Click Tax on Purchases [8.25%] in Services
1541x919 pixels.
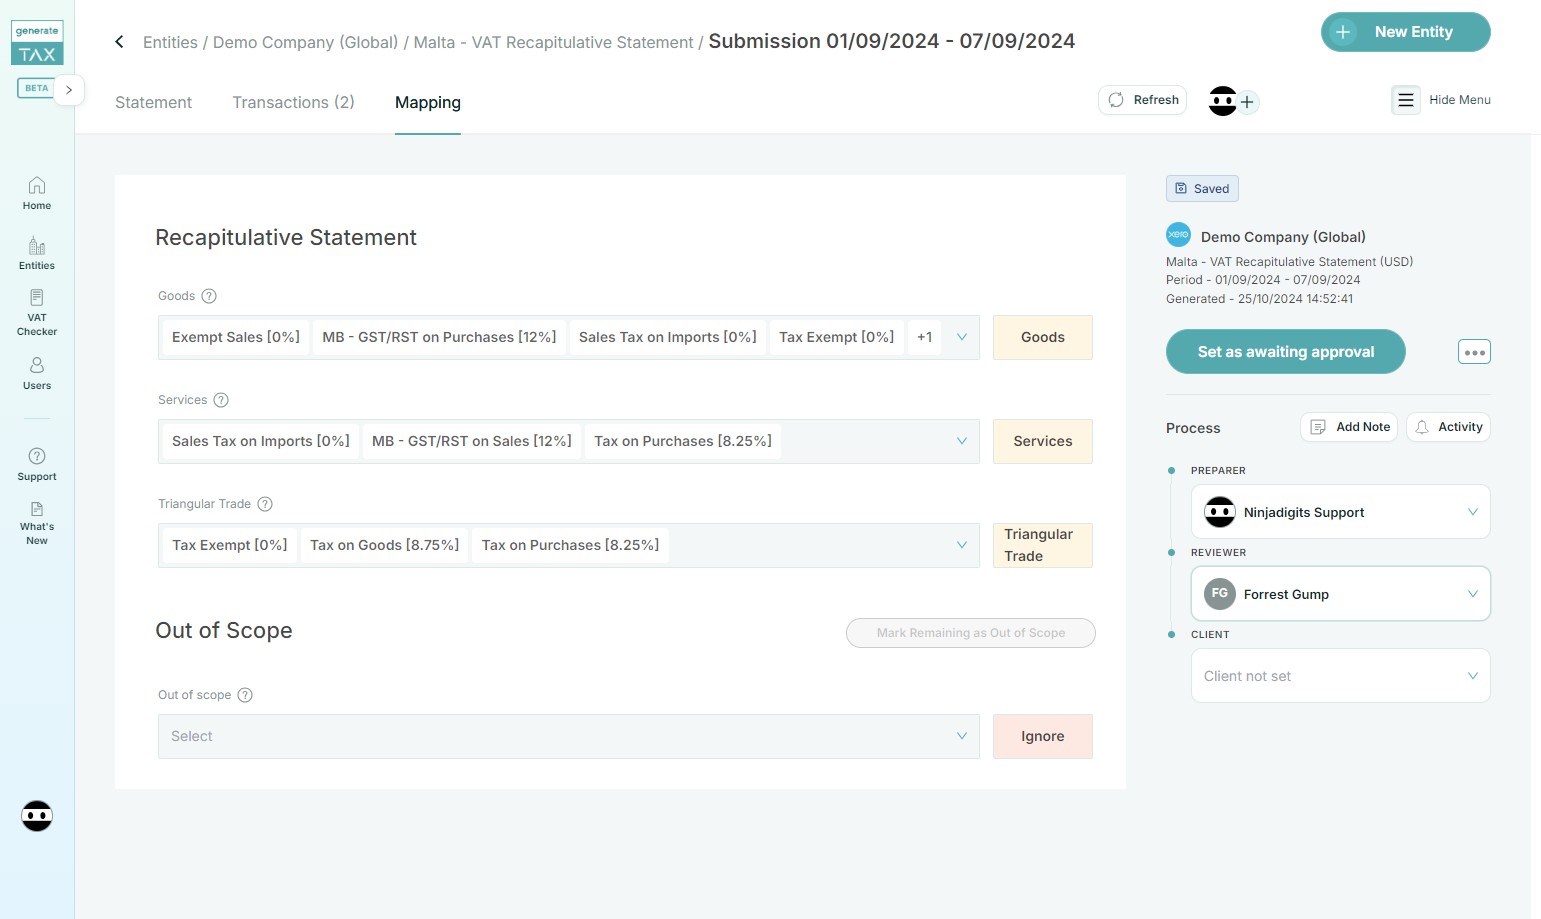pyautogui.click(x=683, y=441)
